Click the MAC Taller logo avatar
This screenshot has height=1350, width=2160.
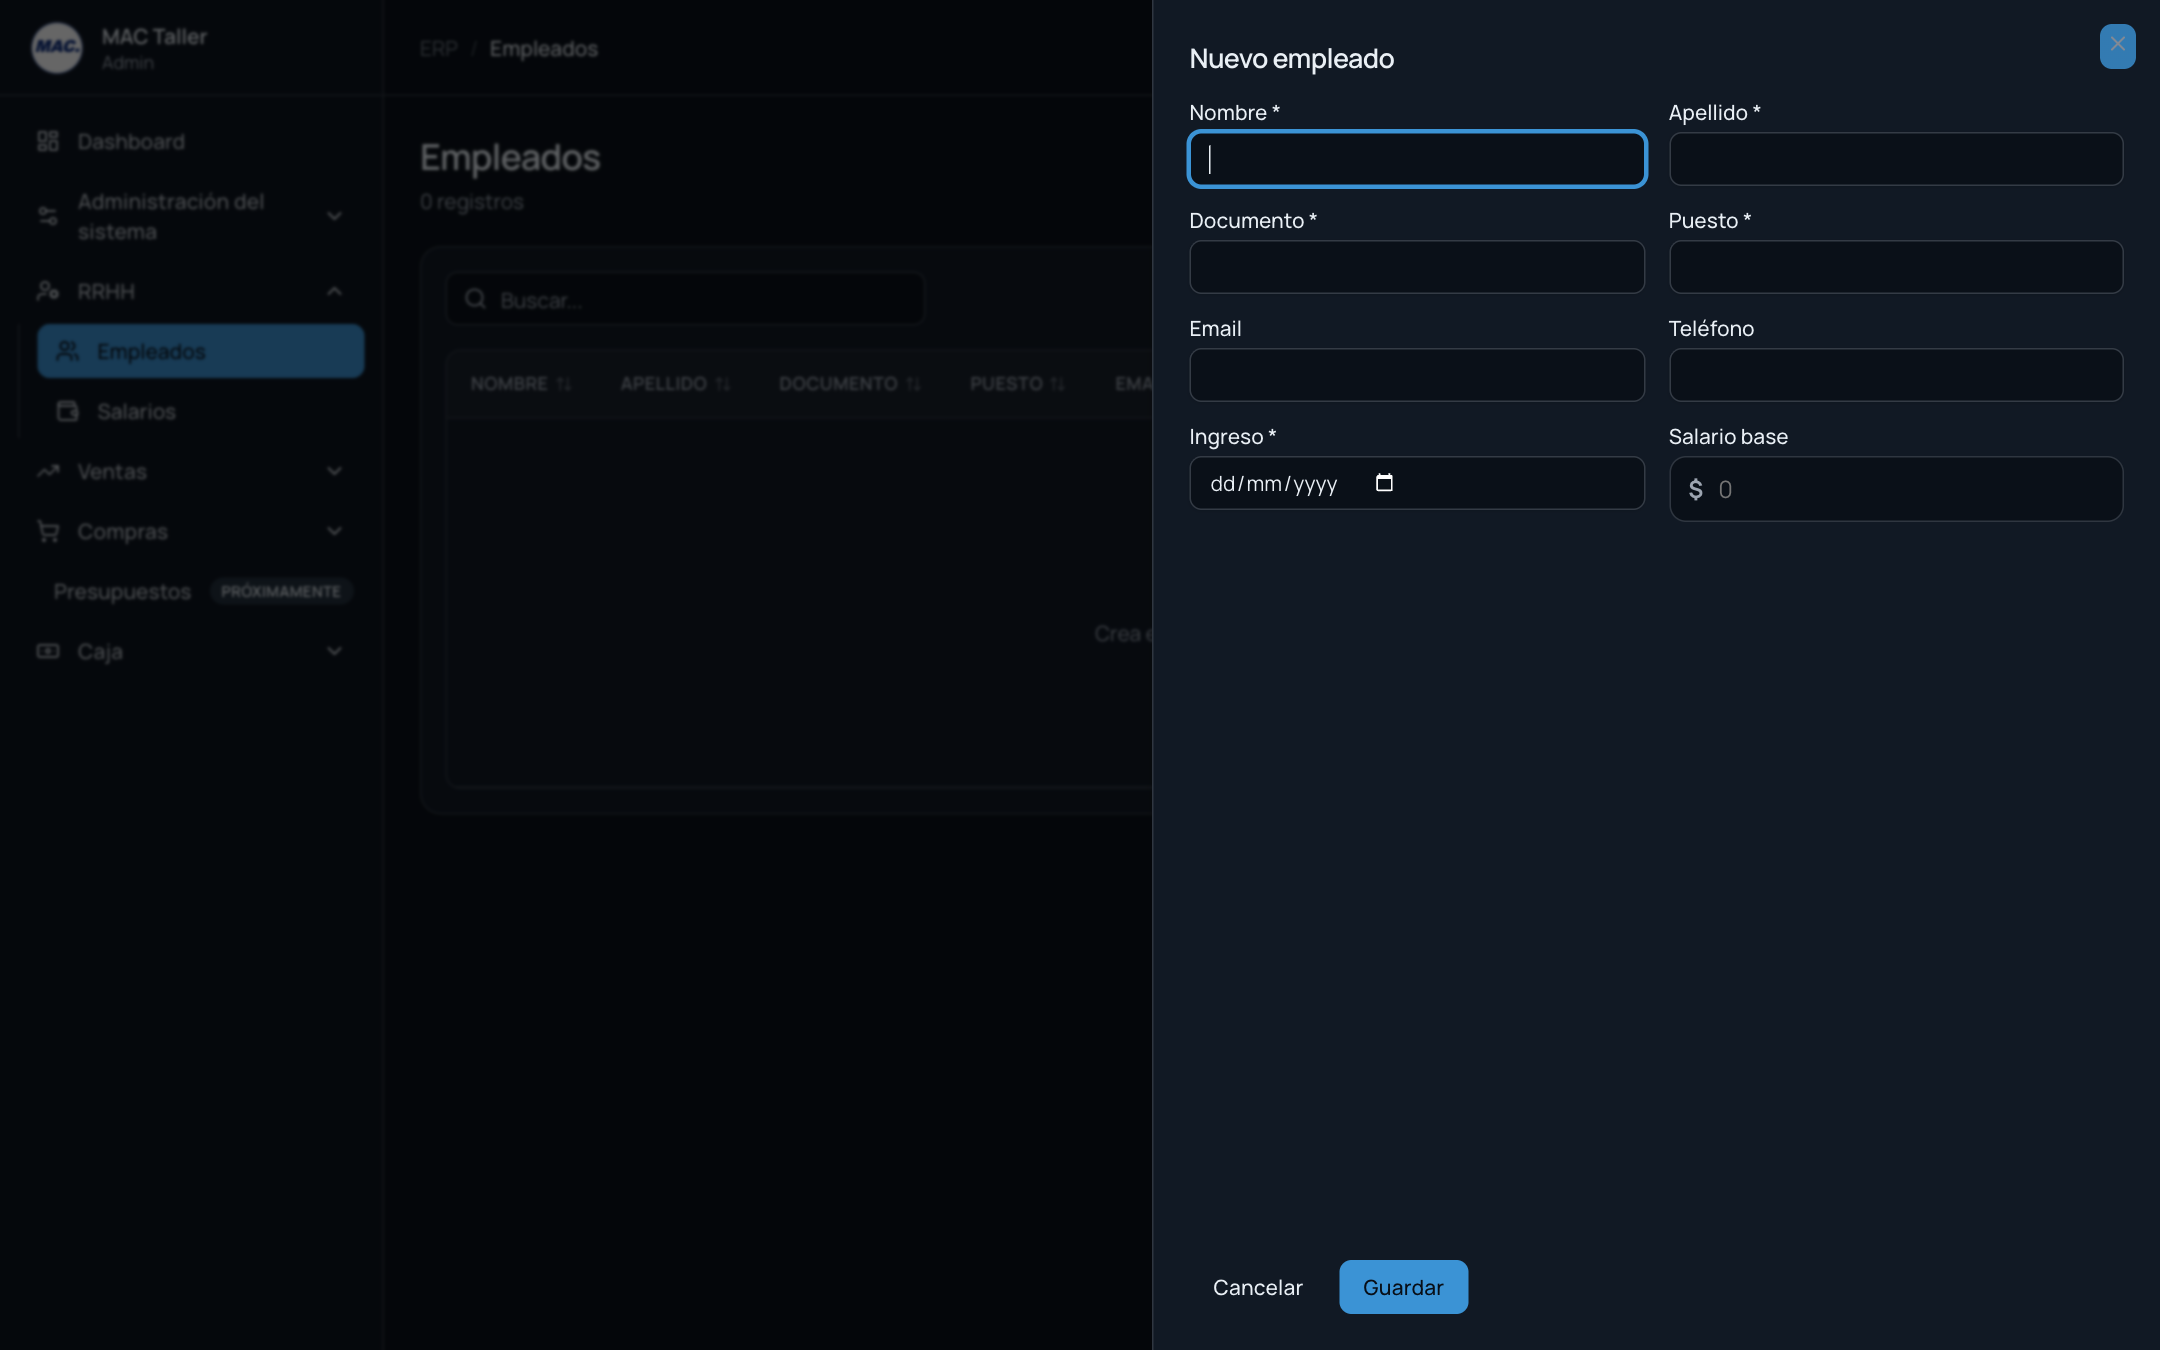57,47
